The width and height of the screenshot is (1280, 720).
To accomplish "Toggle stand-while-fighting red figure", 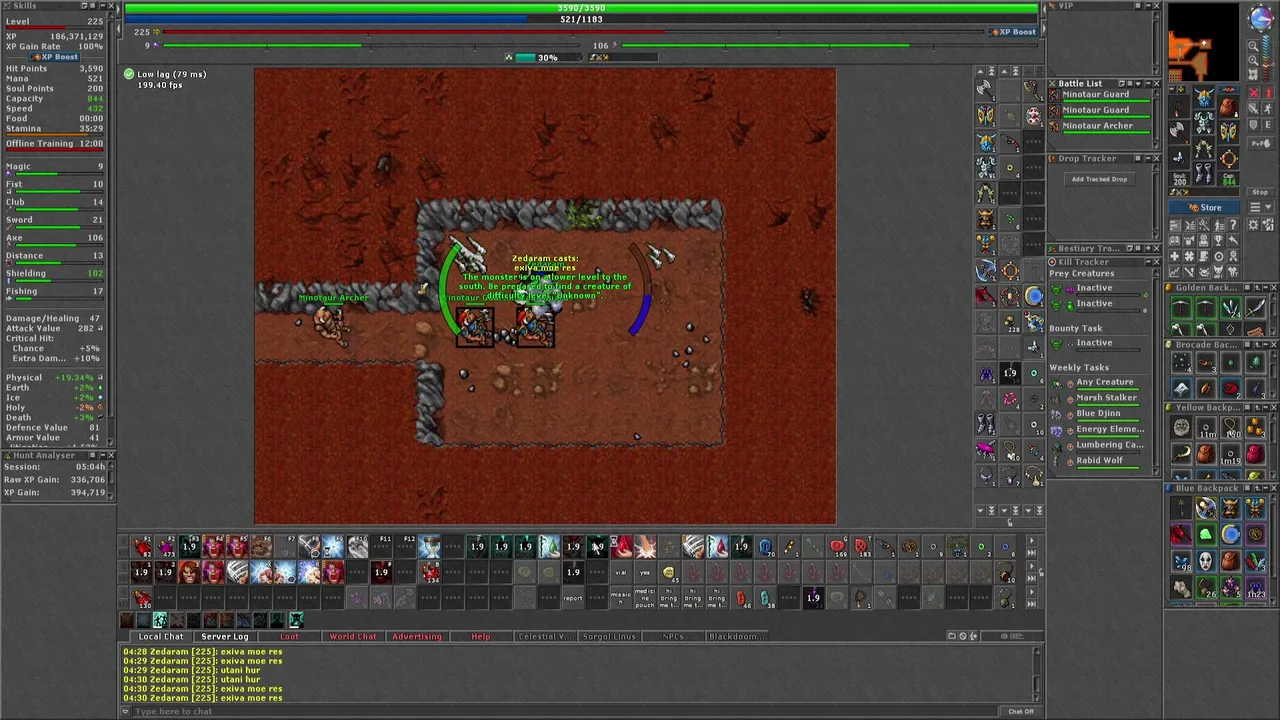I will coord(1269,93).
